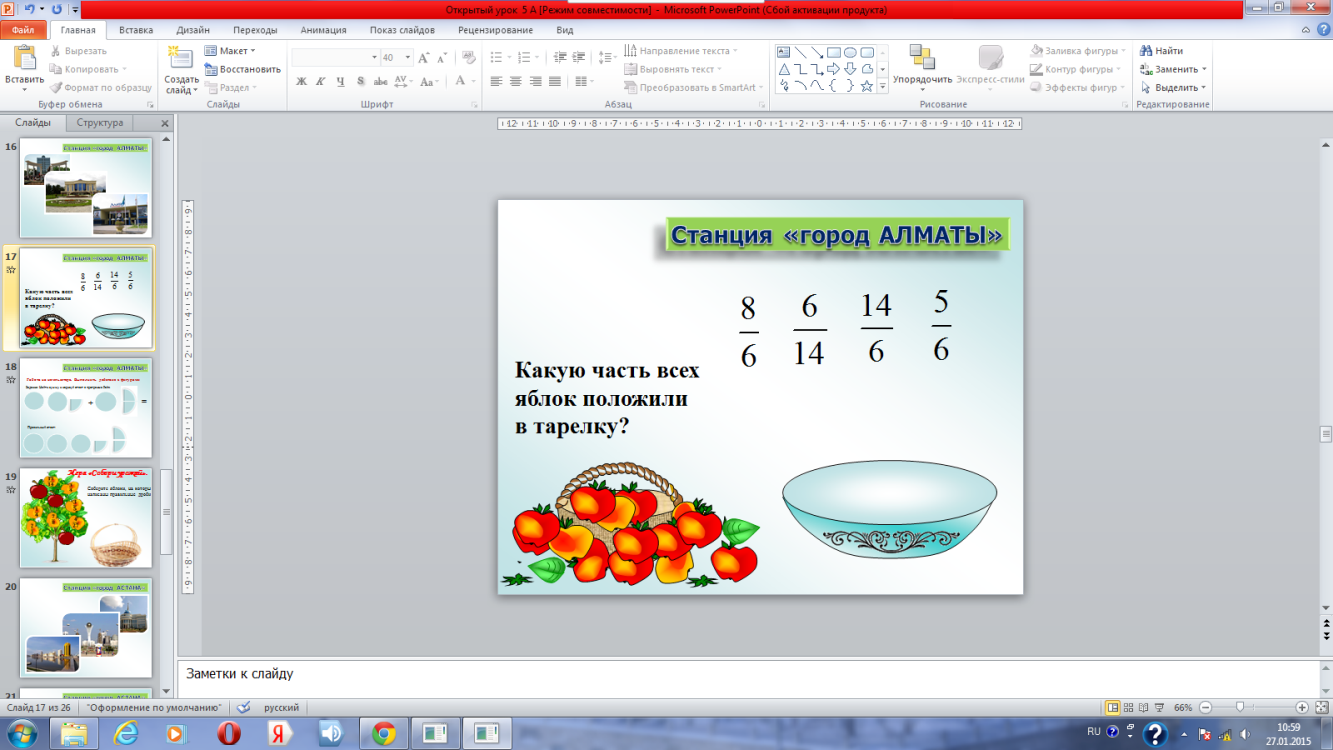The height and width of the screenshot is (750, 1333).
Task: Toggle text shadow (S) formatting
Action: click(361, 82)
